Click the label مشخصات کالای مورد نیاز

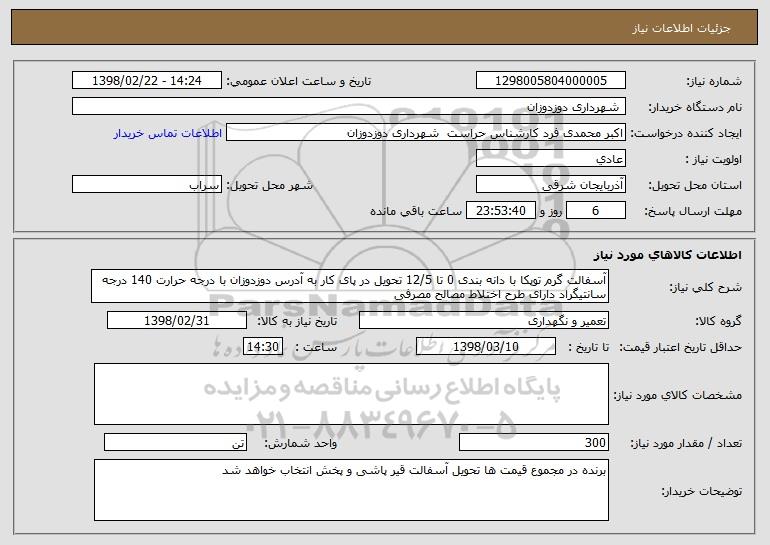[678, 395]
